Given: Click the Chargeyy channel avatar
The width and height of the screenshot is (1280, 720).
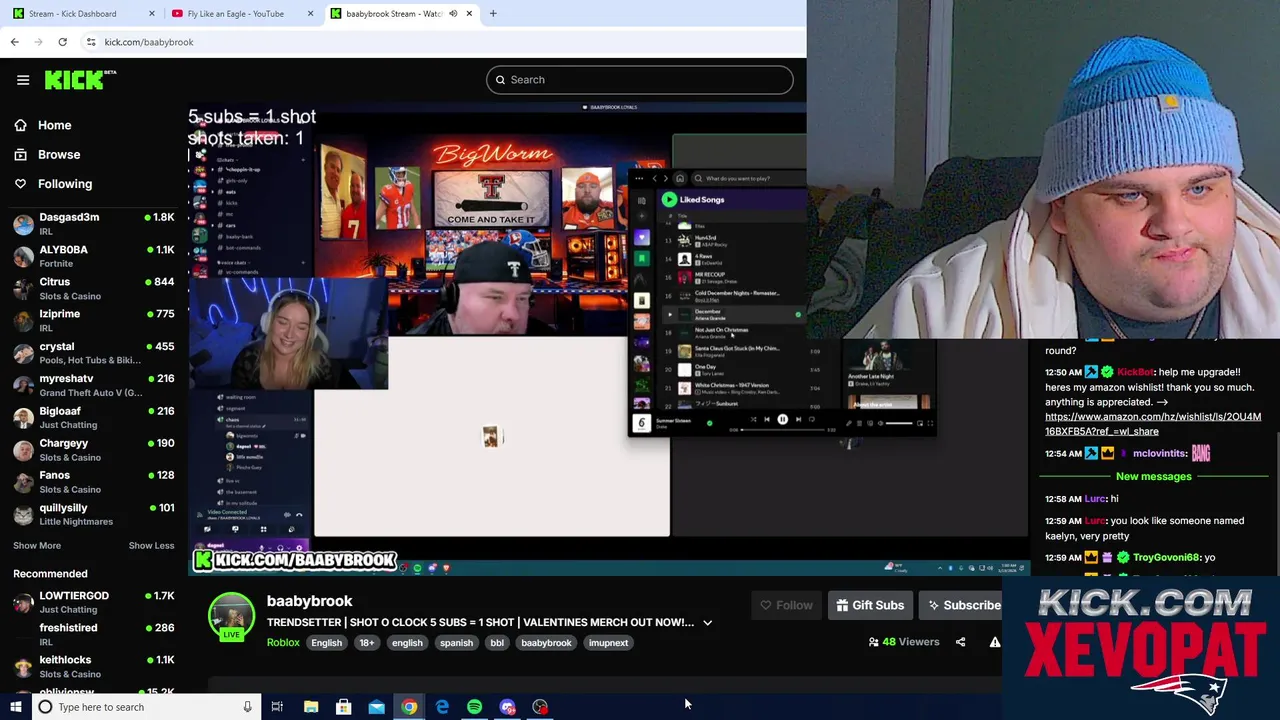Looking at the screenshot, I should [x=23, y=450].
